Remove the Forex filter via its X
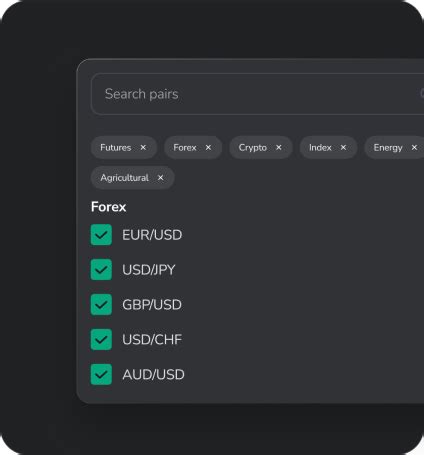 coord(208,147)
